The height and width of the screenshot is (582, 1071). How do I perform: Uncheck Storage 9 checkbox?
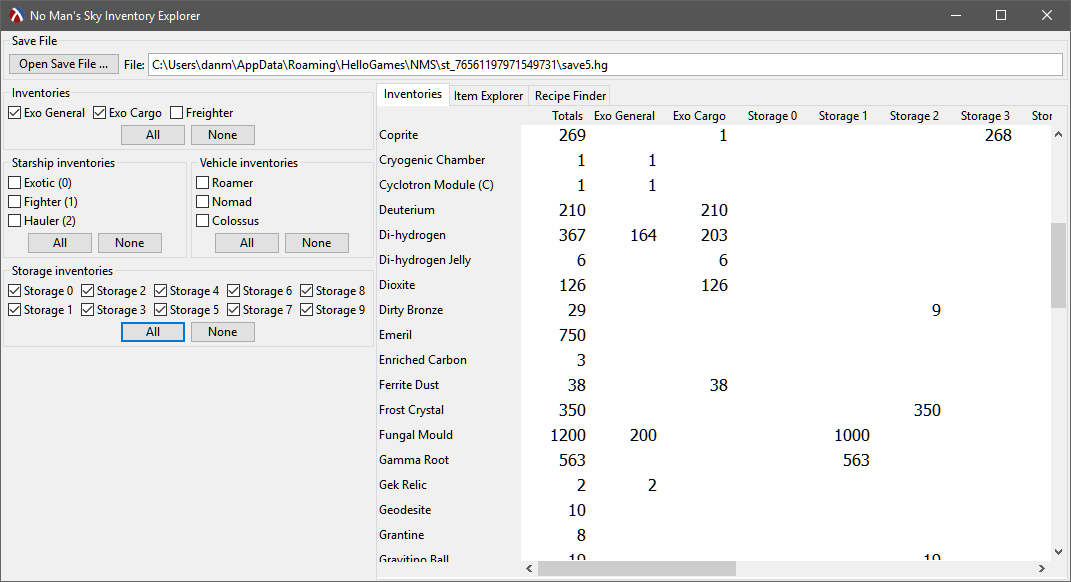(307, 310)
